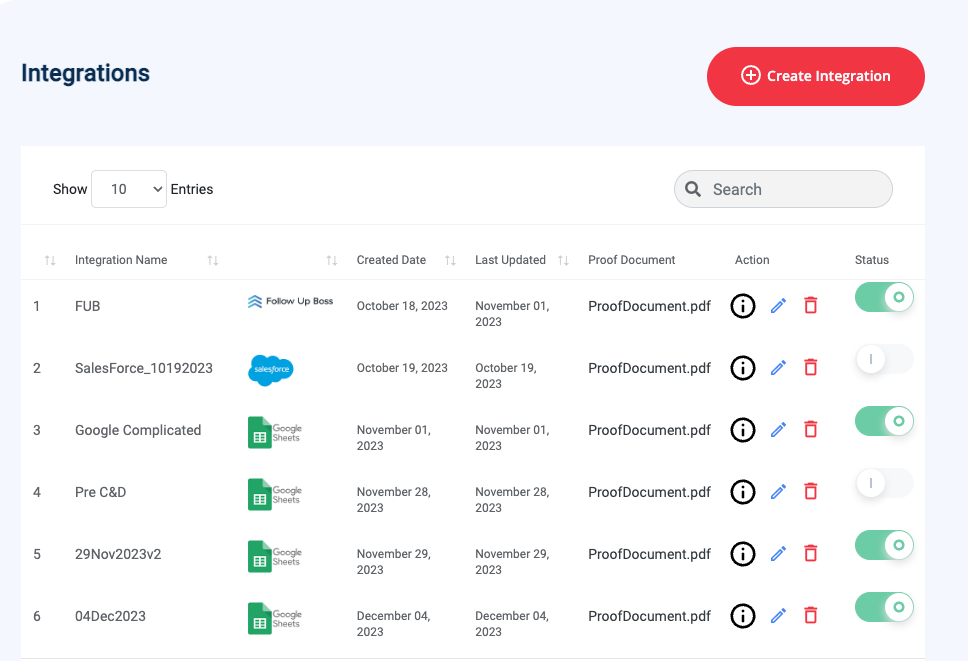Screen dimensions: 968x661
Task: Turn on the Pre C&D status switch
Action: (884, 484)
